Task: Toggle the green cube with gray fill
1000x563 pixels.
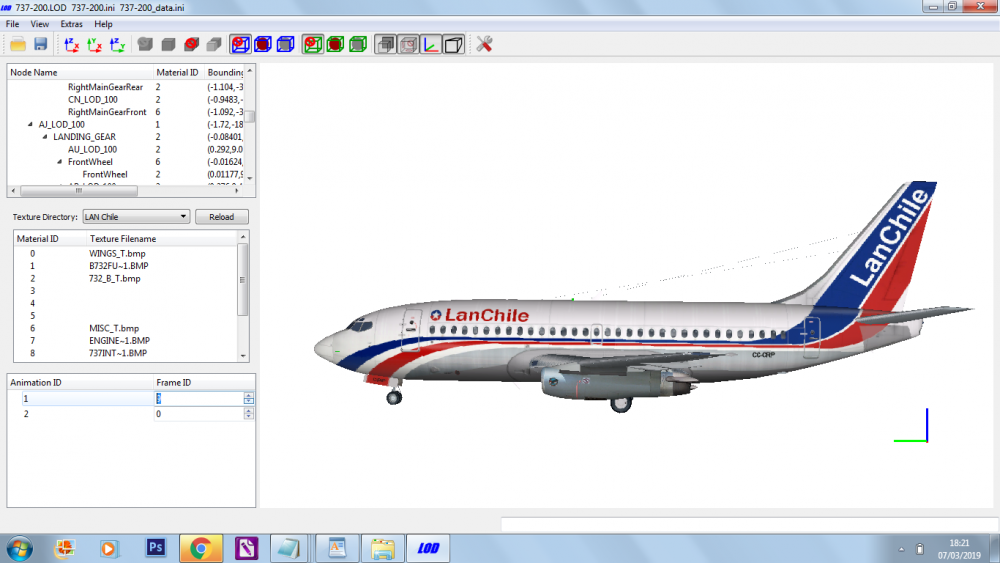Action: point(358,44)
